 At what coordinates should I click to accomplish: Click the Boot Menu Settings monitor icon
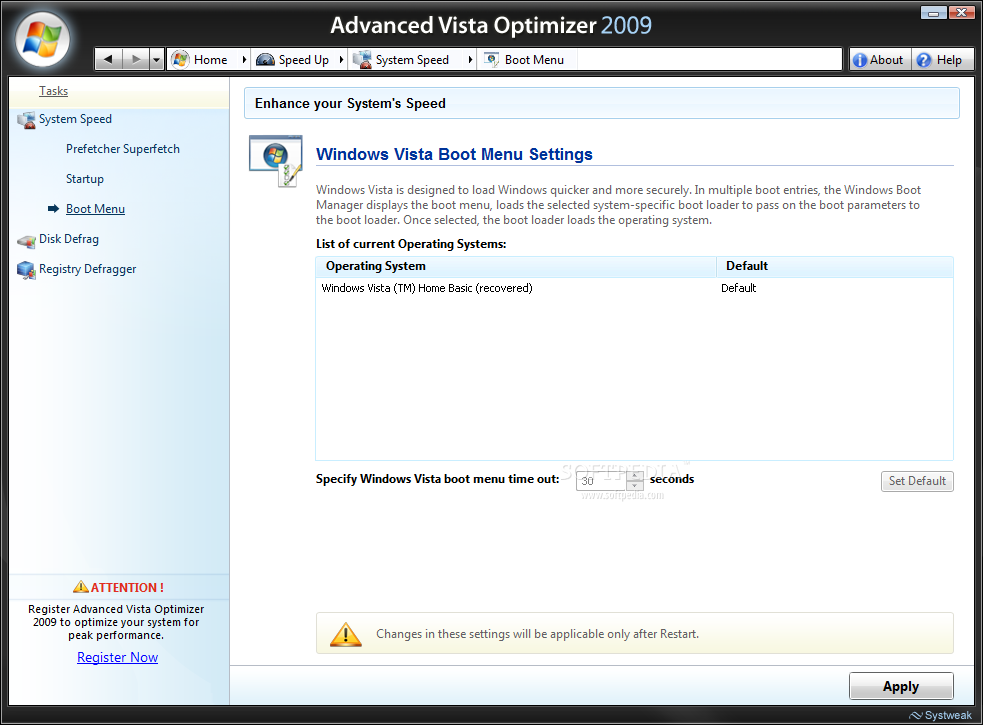[276, 161]
